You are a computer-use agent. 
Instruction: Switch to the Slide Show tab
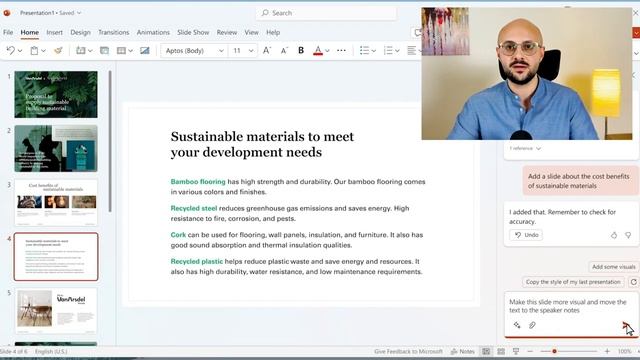[193, 32]
